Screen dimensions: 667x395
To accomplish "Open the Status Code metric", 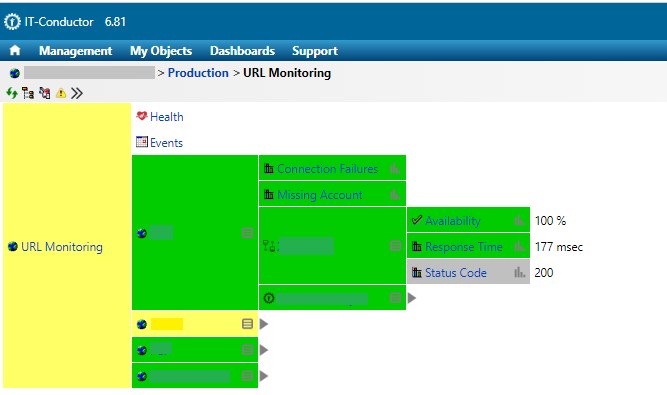I will [456, 273].
